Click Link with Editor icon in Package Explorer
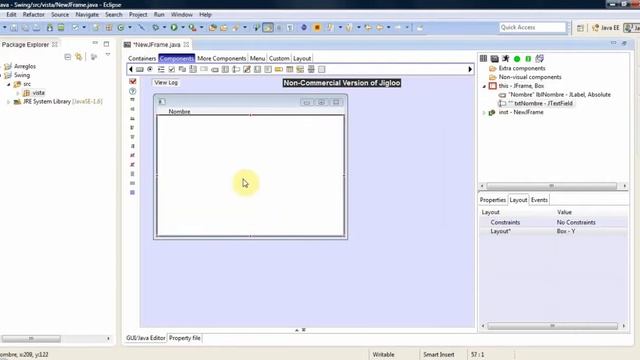This screenshot has width=640, height=360. (x=78, y=57)
